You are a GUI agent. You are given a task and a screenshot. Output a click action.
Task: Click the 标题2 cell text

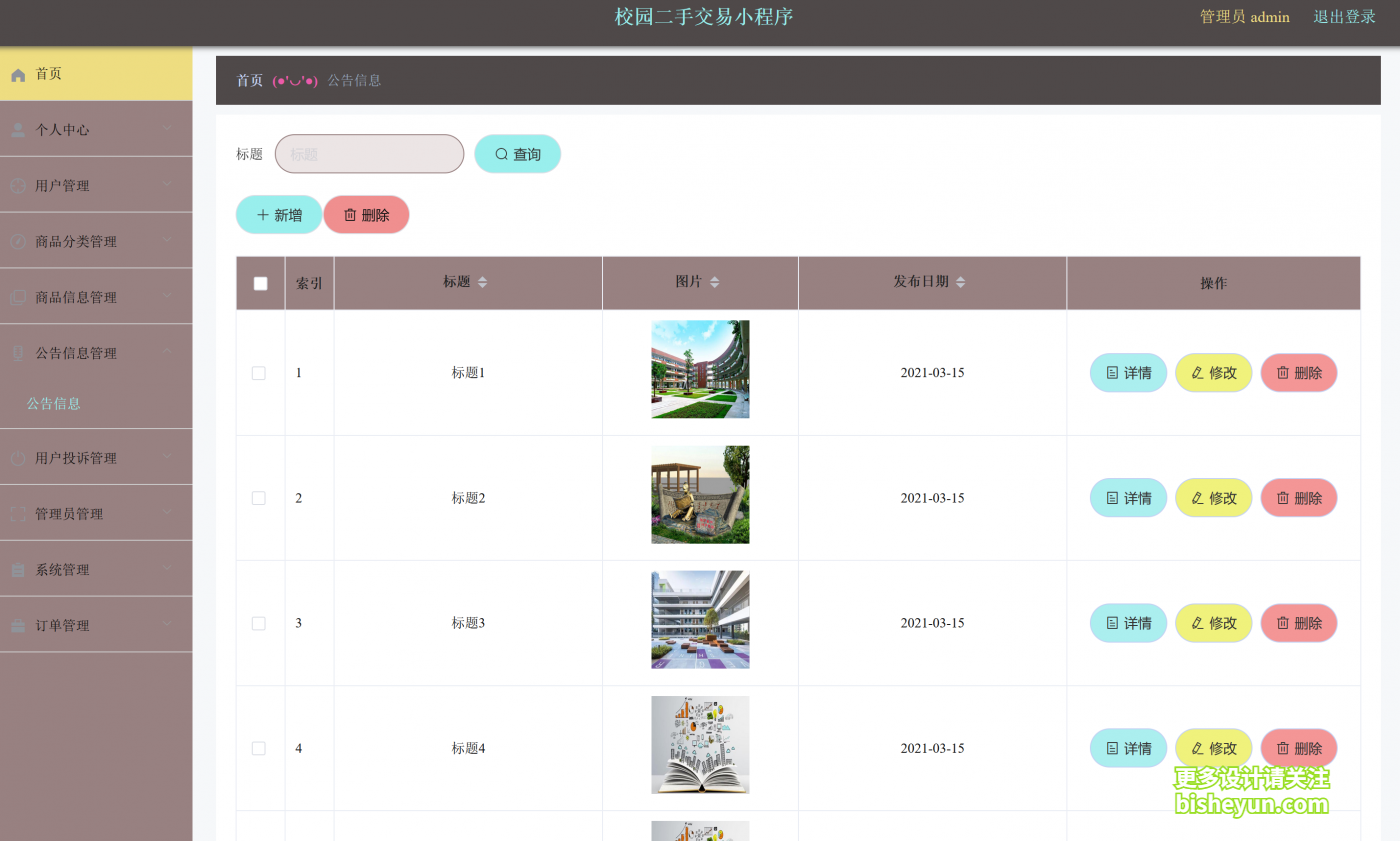click(x=468, y=498)
